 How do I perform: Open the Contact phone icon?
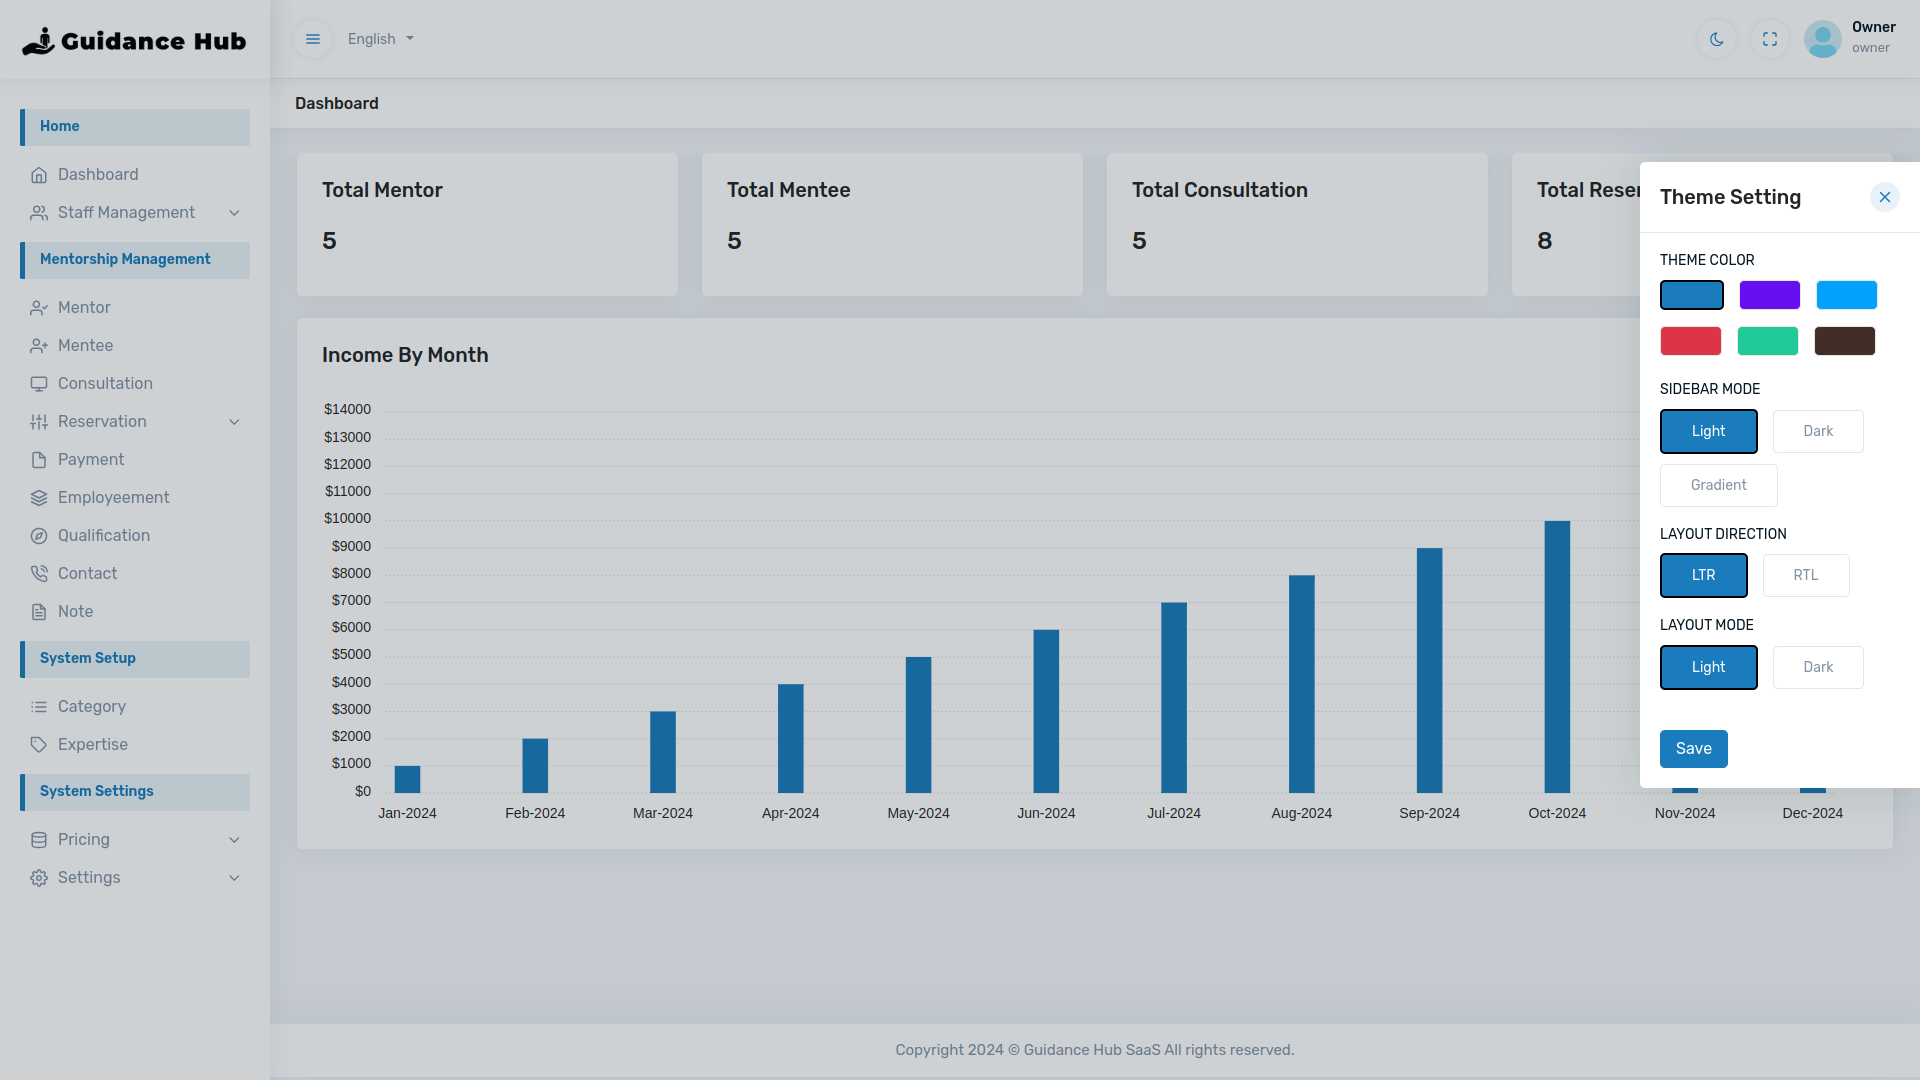(40, 573)
